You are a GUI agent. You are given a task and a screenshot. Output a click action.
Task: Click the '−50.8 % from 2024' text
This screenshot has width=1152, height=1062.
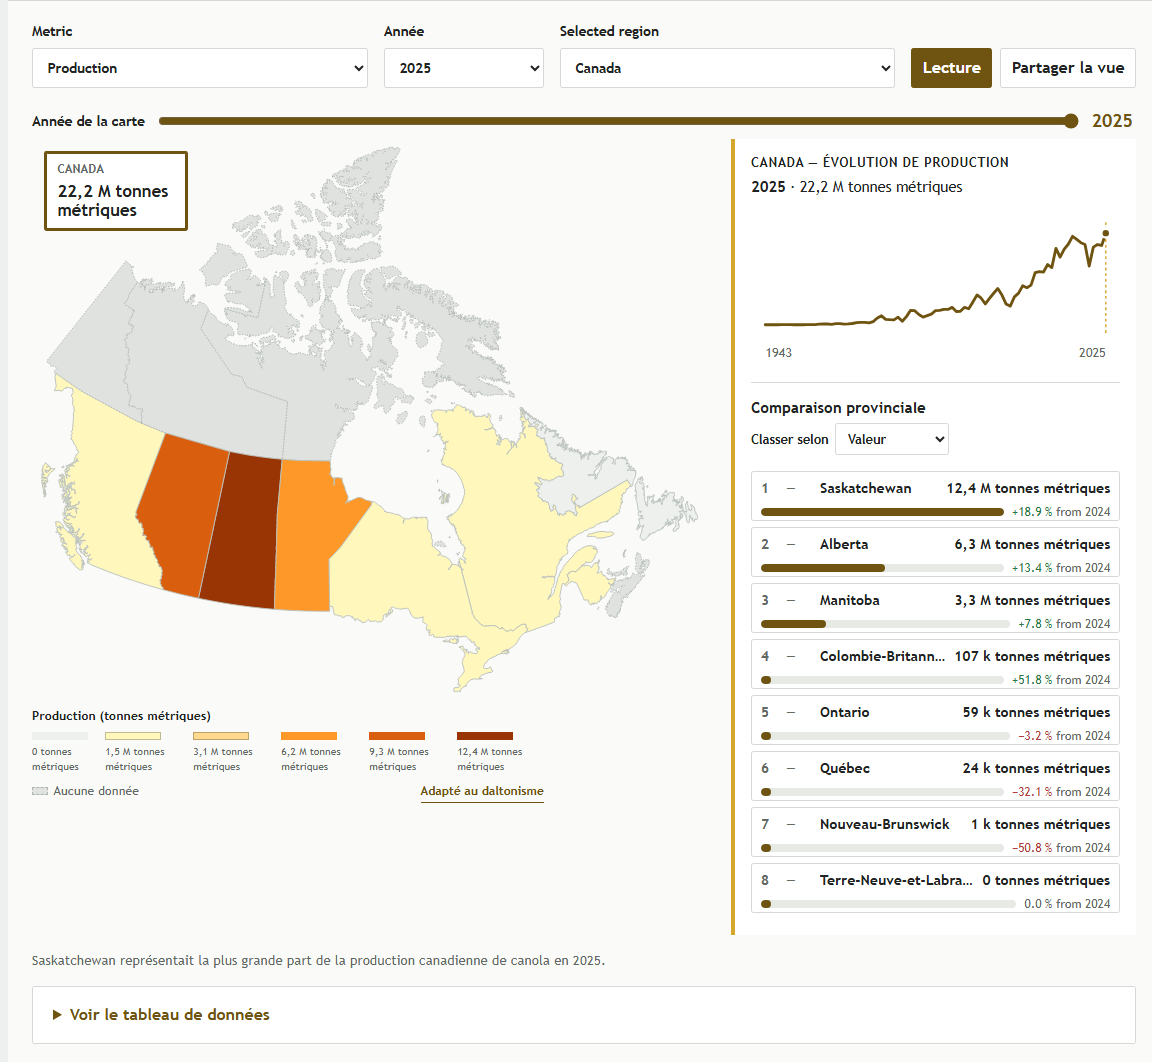tap(1061, 848)
